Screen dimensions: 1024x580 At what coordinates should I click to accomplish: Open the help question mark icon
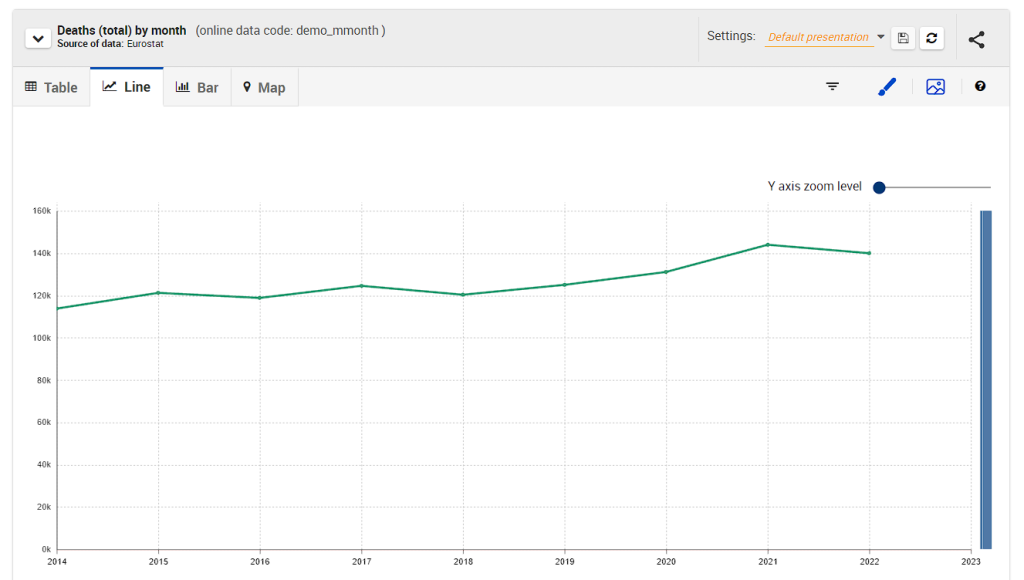[x=980, y=87]
